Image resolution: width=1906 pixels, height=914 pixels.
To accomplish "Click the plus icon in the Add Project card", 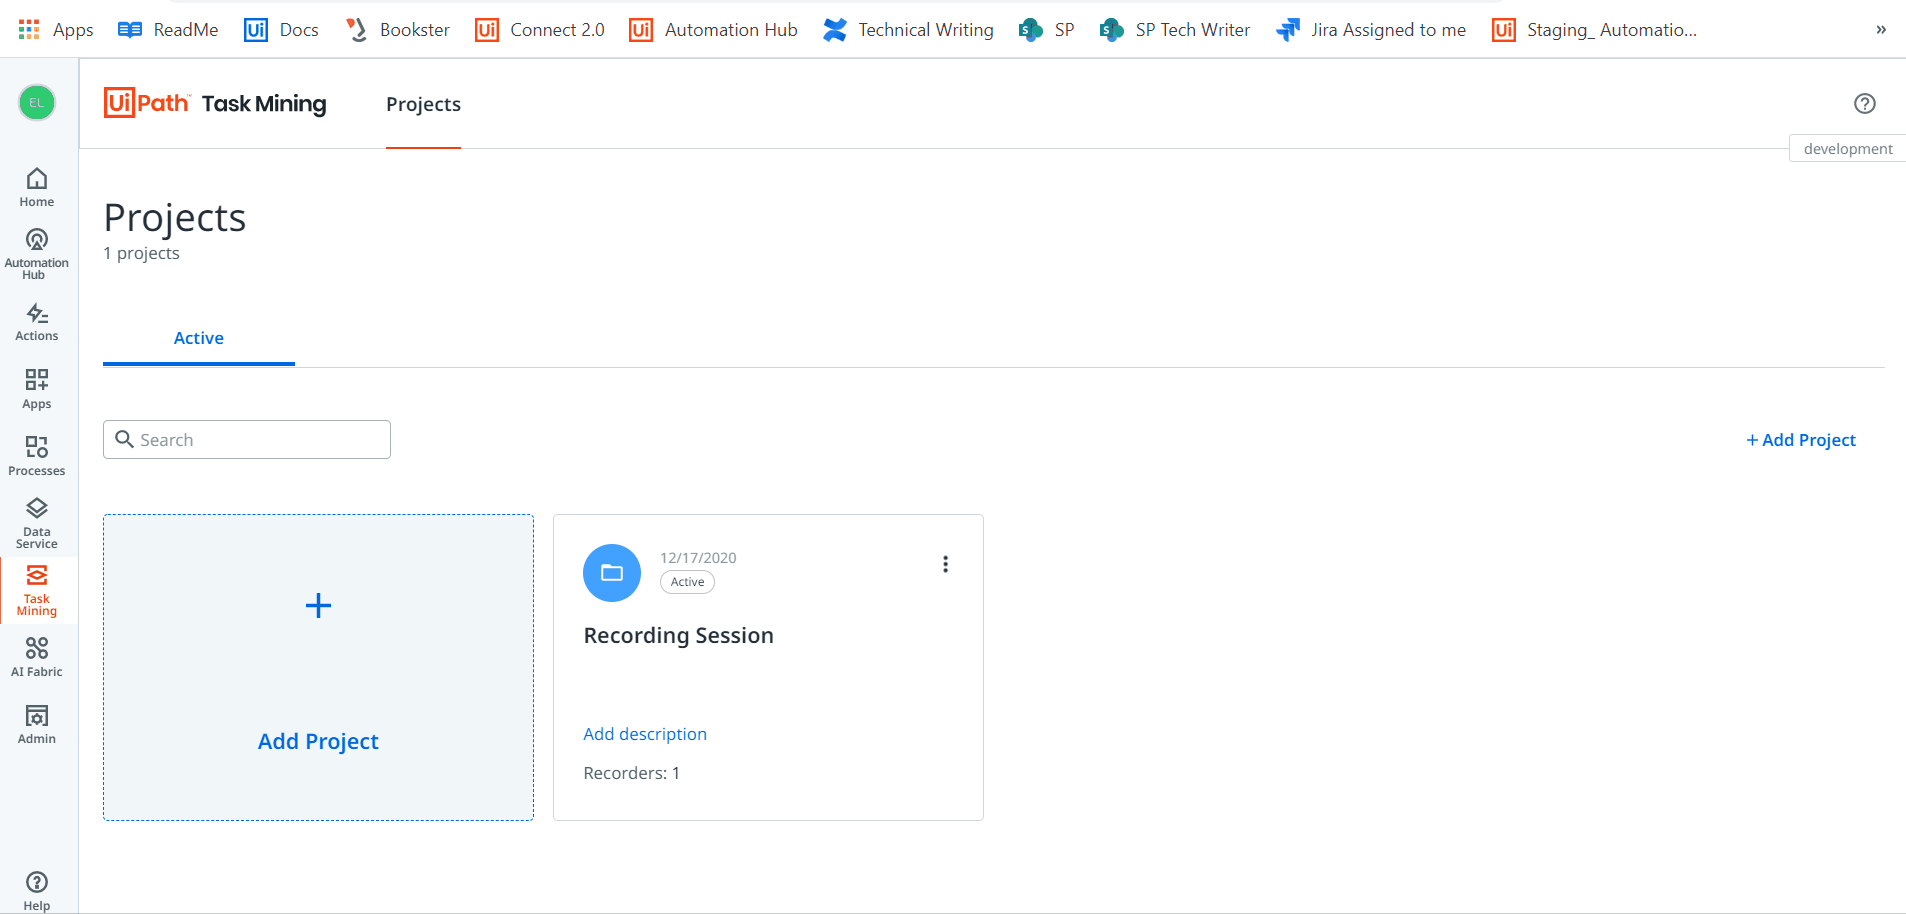I will coord(318,605).
